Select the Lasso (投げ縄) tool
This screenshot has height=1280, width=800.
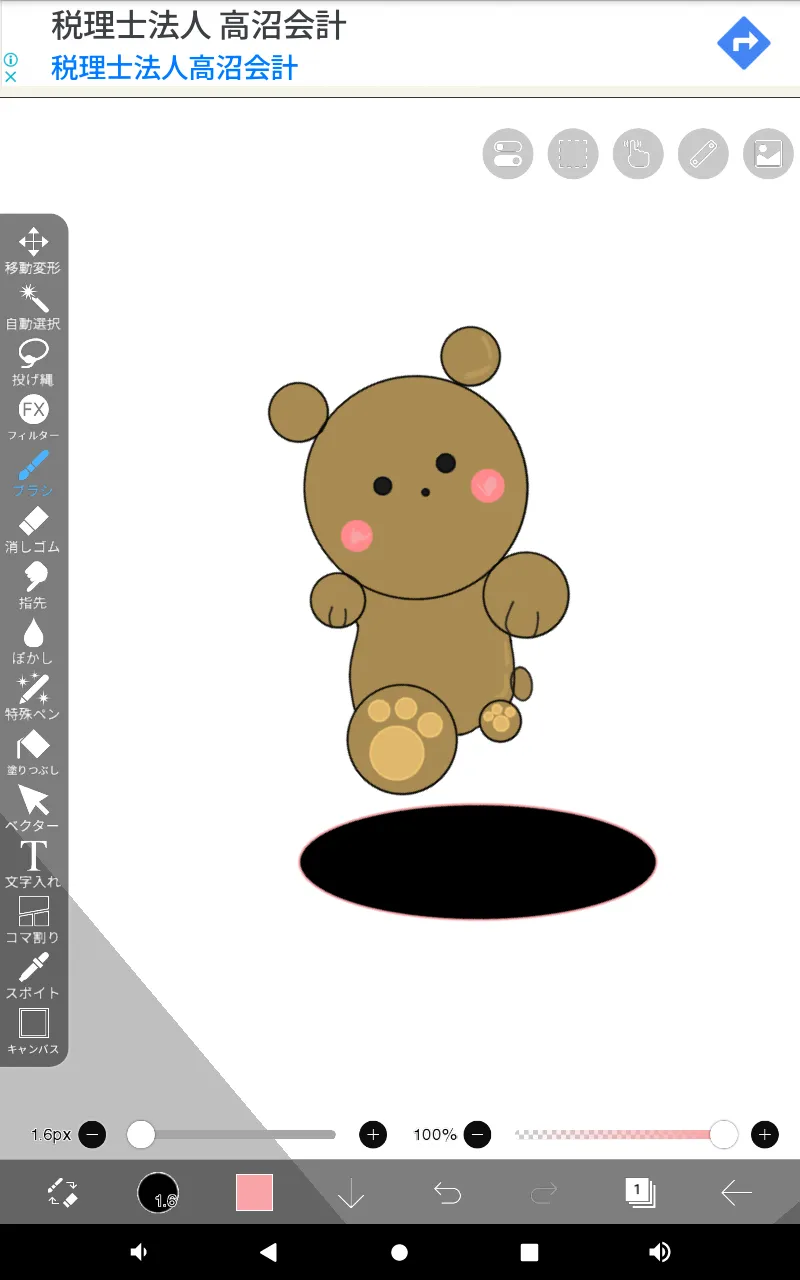click(x=33, y=363)
